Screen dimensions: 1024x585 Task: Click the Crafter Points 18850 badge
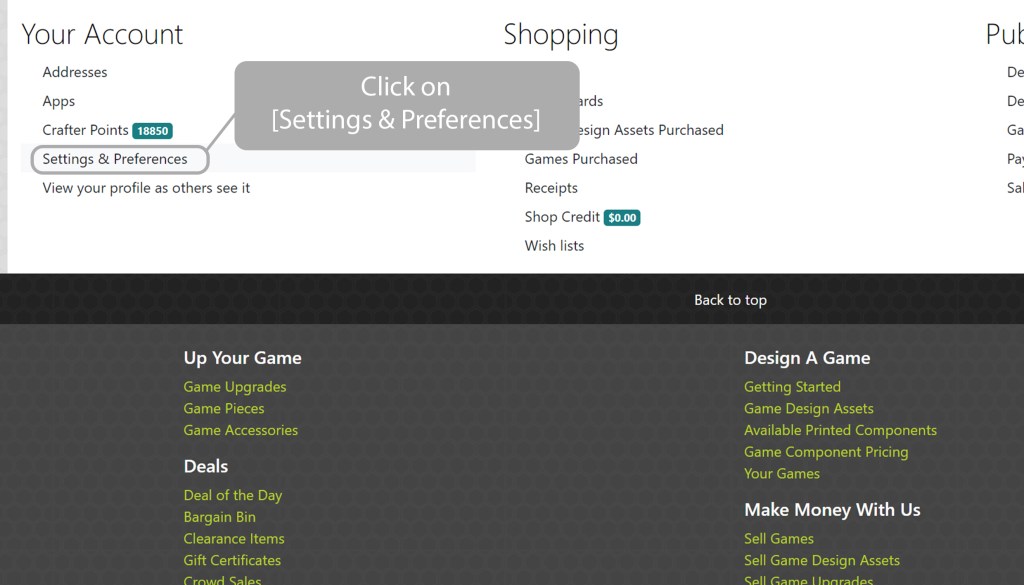pos(152,131)
